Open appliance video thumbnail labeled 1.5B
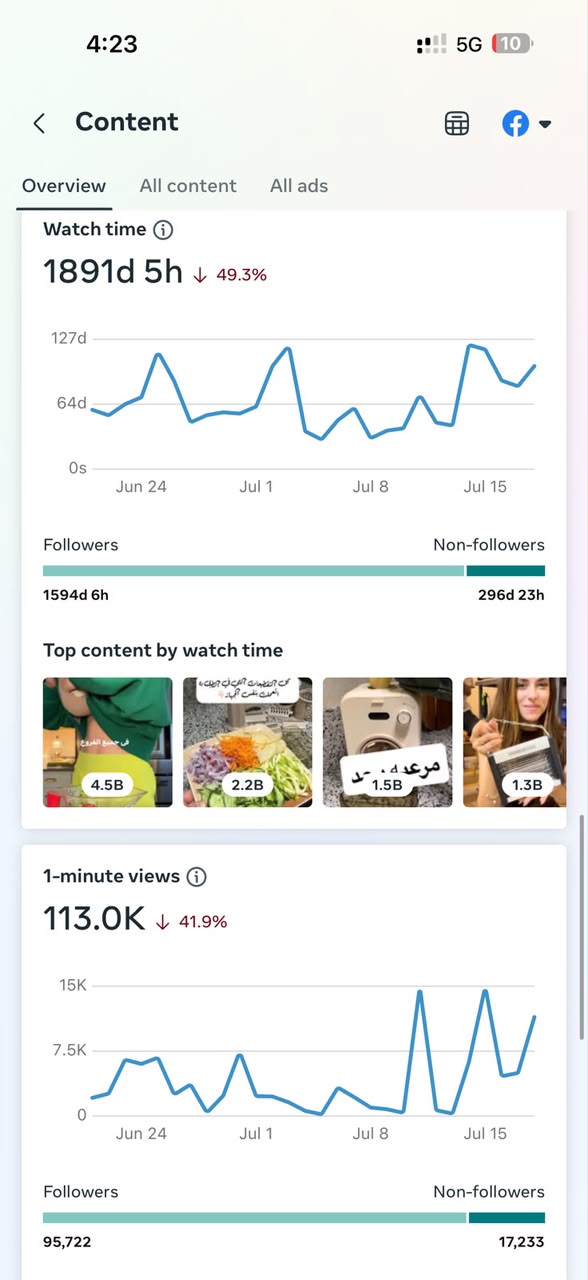 click(x=387, y=742)
